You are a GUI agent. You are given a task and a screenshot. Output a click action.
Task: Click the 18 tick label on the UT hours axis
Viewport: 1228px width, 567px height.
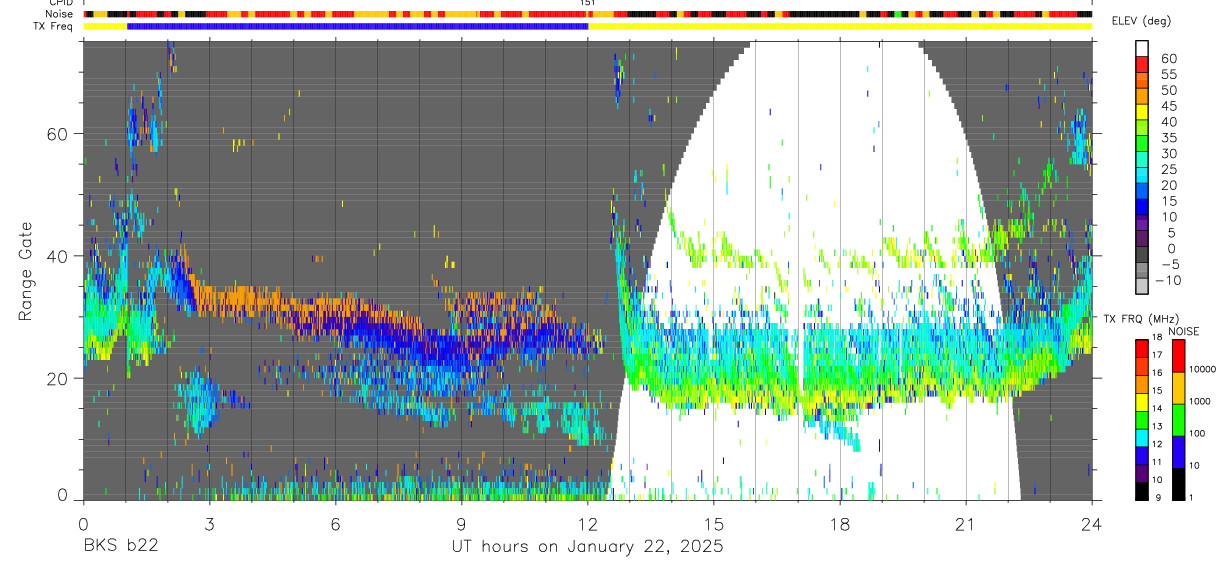pos(840,525)
